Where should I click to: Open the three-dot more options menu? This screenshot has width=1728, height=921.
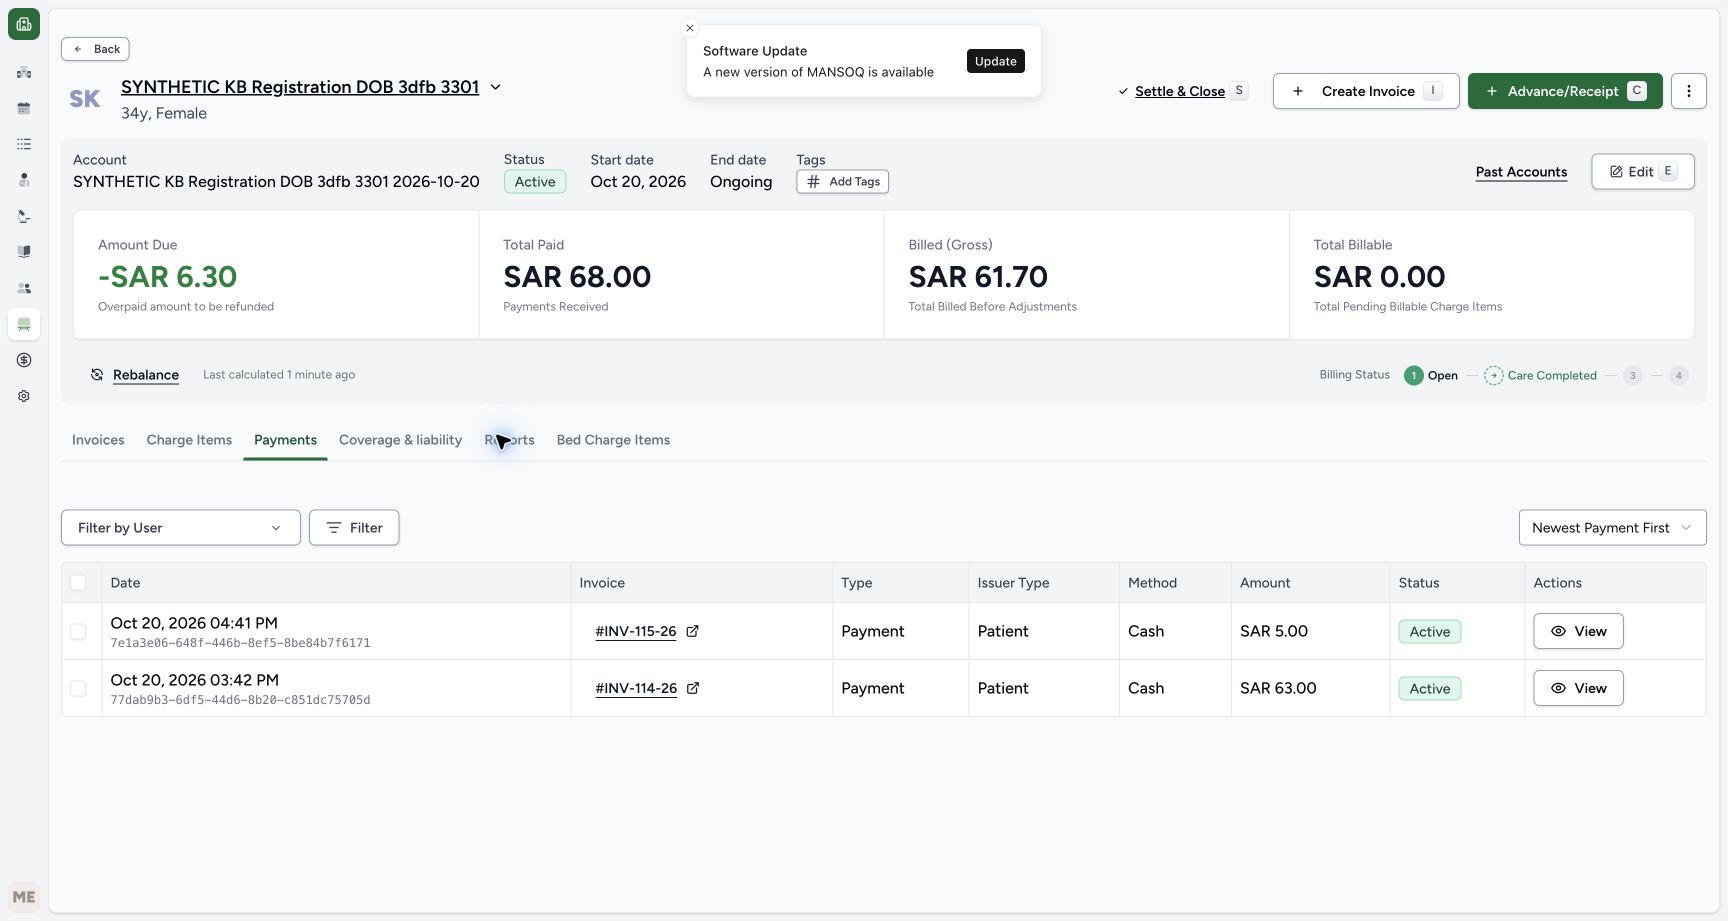[x=1689, y=91]
